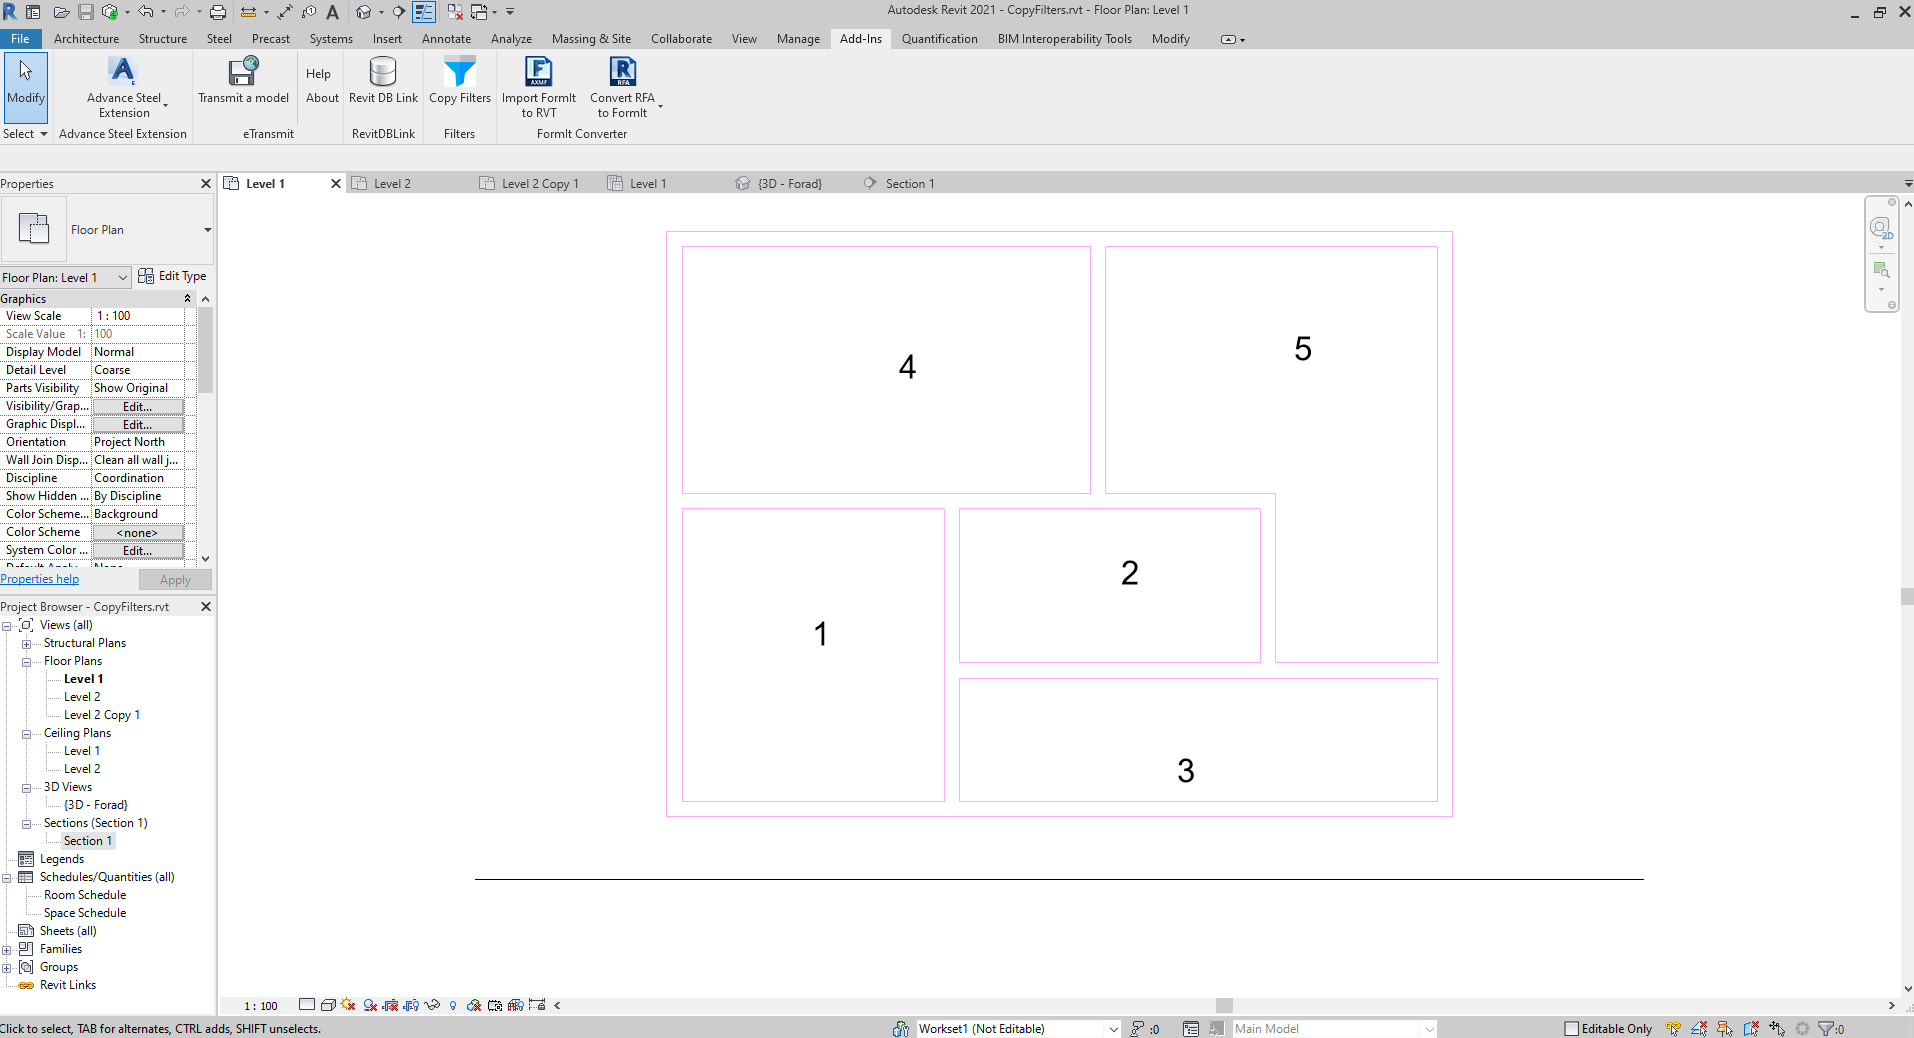Select the Aligned Dimension measure tool
The width and height of the screenshot is (1914, 1038).
[x=284, y=12]
